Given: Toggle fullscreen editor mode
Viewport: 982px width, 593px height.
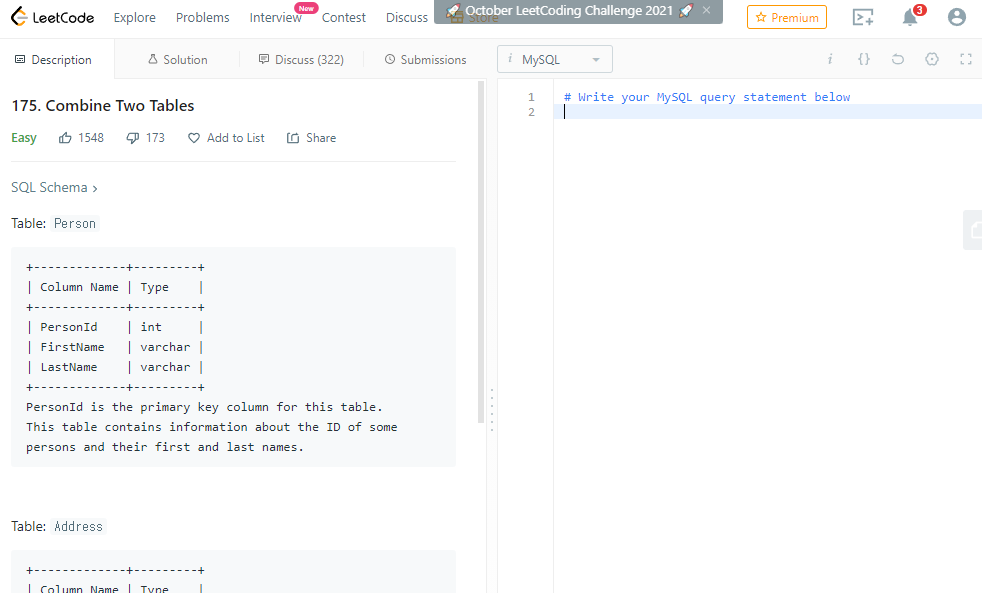Looking at the screenshot, I should click(966, 59).
